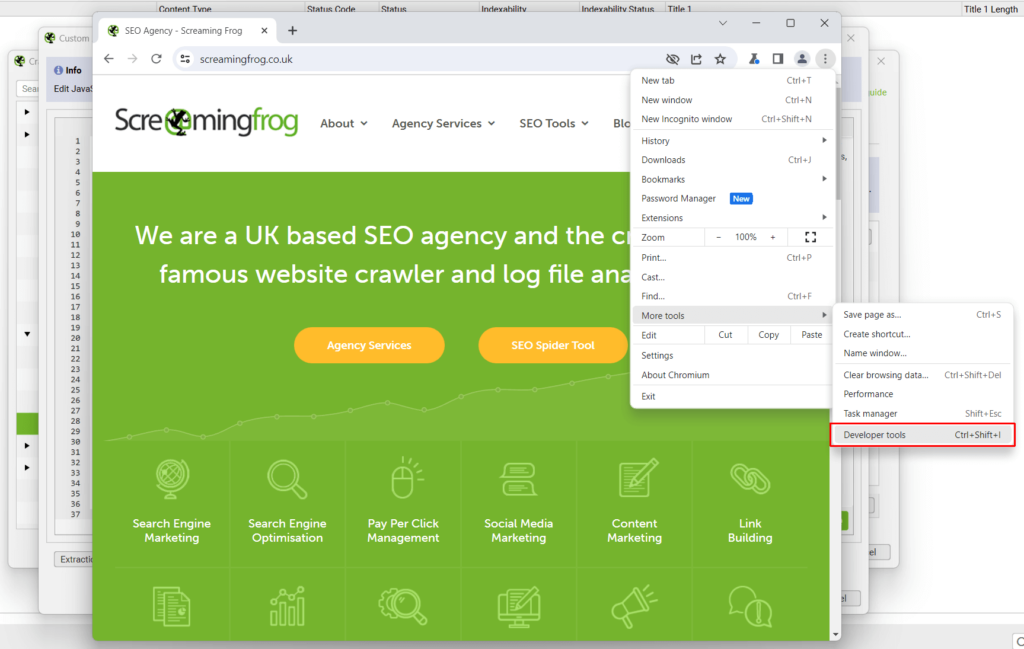Click the back navigation arrow
Screen dimensions: 1024x649
pos(109,59)
